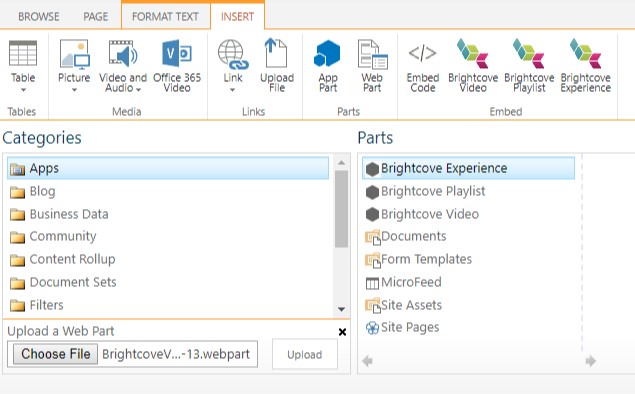Select Brightcove Experience in Parts list
This screenshot has width=635, height=394.
(x=468, y=168)
